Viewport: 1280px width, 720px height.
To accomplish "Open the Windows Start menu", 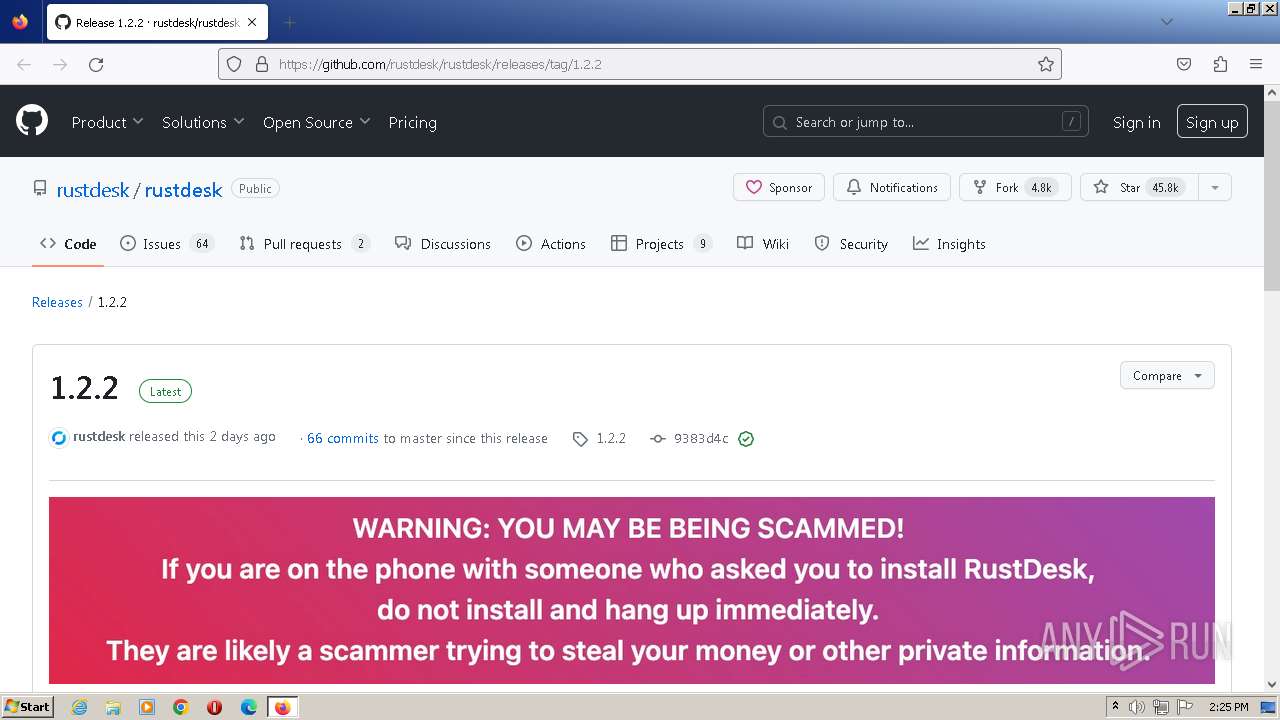I will click(28, 707).
